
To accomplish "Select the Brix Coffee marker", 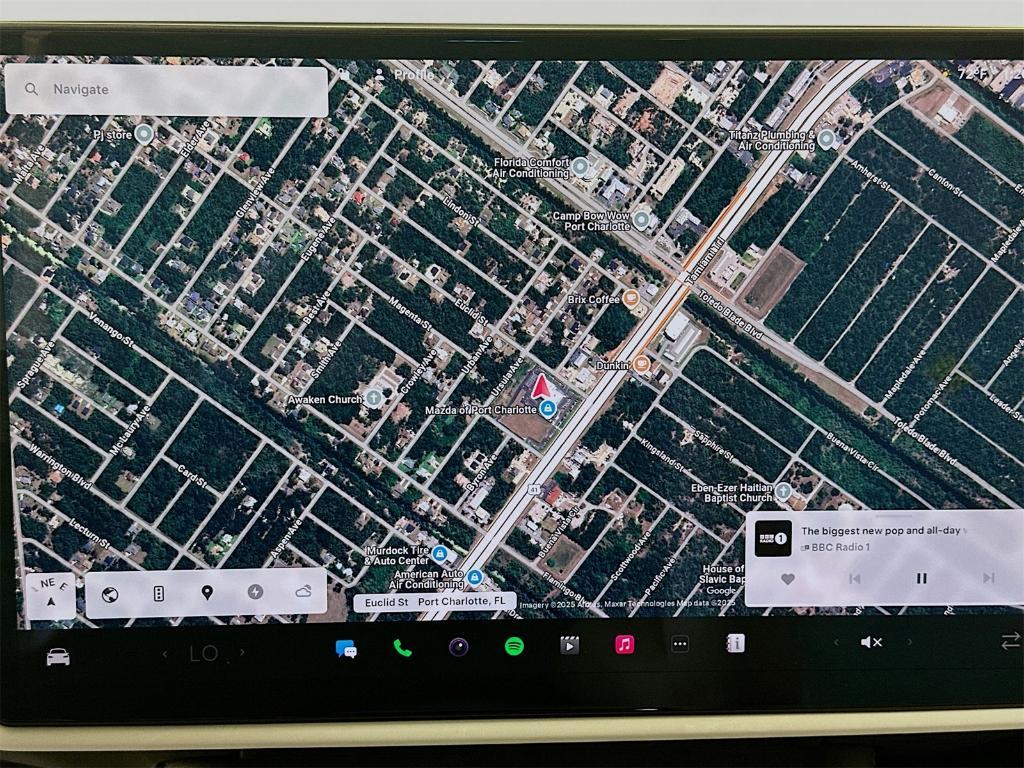I will 631,299.
